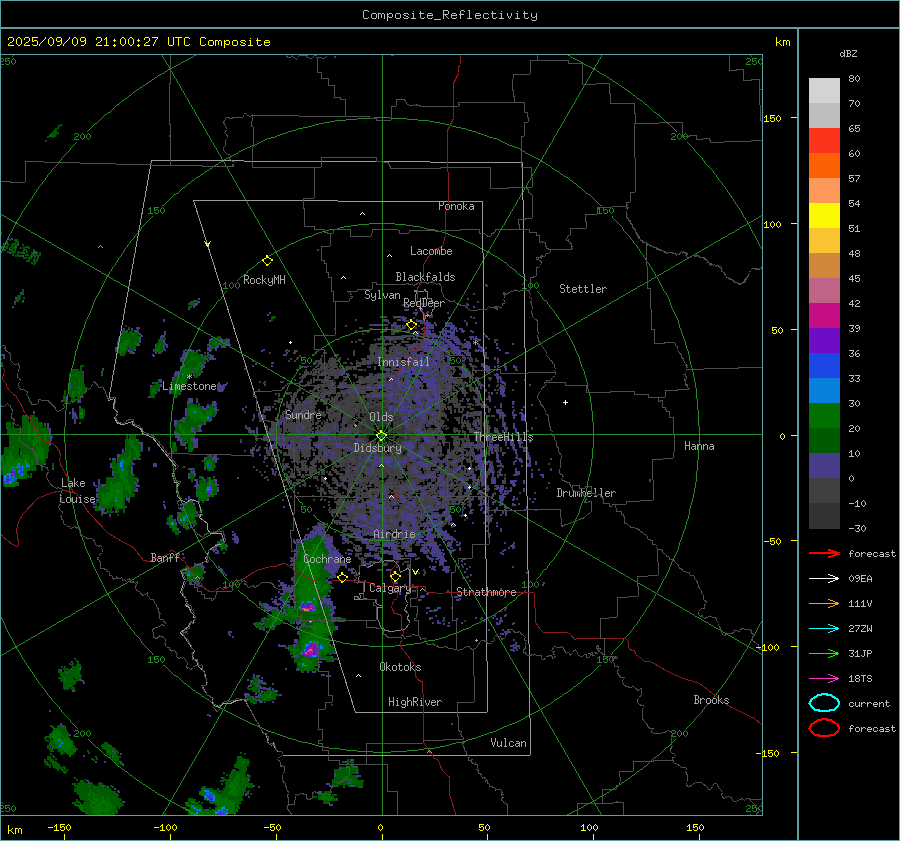The width and height of the screenshot is (900, 841).
Task: Click the cyan current ellipse icon
Action: tap(824, 703)
